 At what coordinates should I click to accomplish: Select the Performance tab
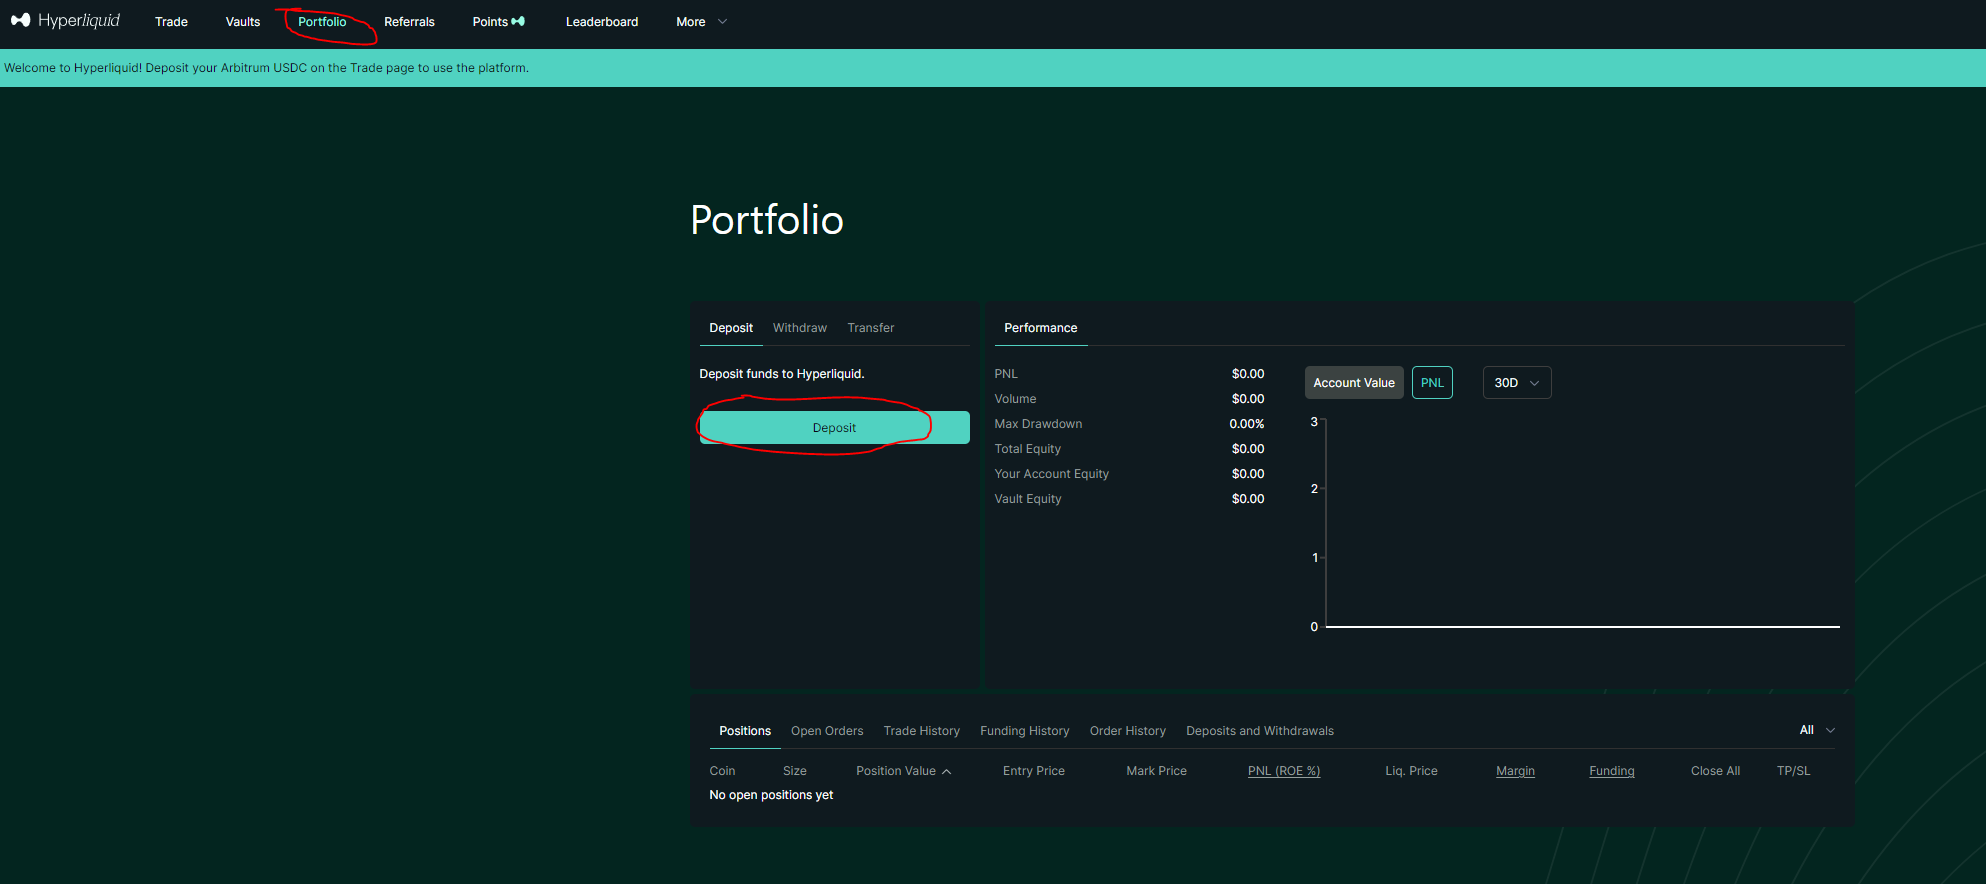(1041, 328)
